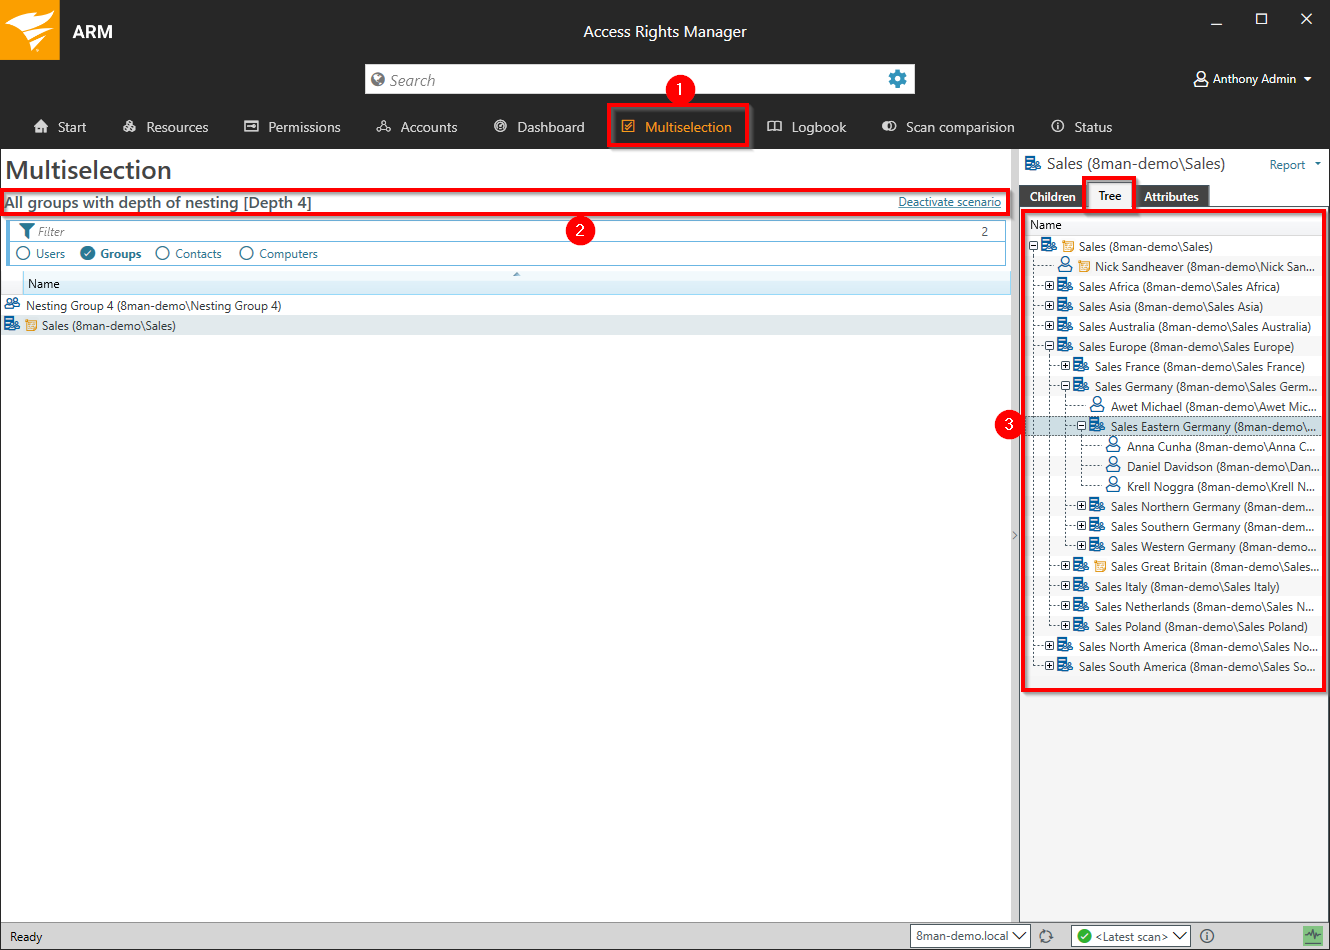Click the Deactivate scenario link

pyautogui.click(x=949, y=202)
